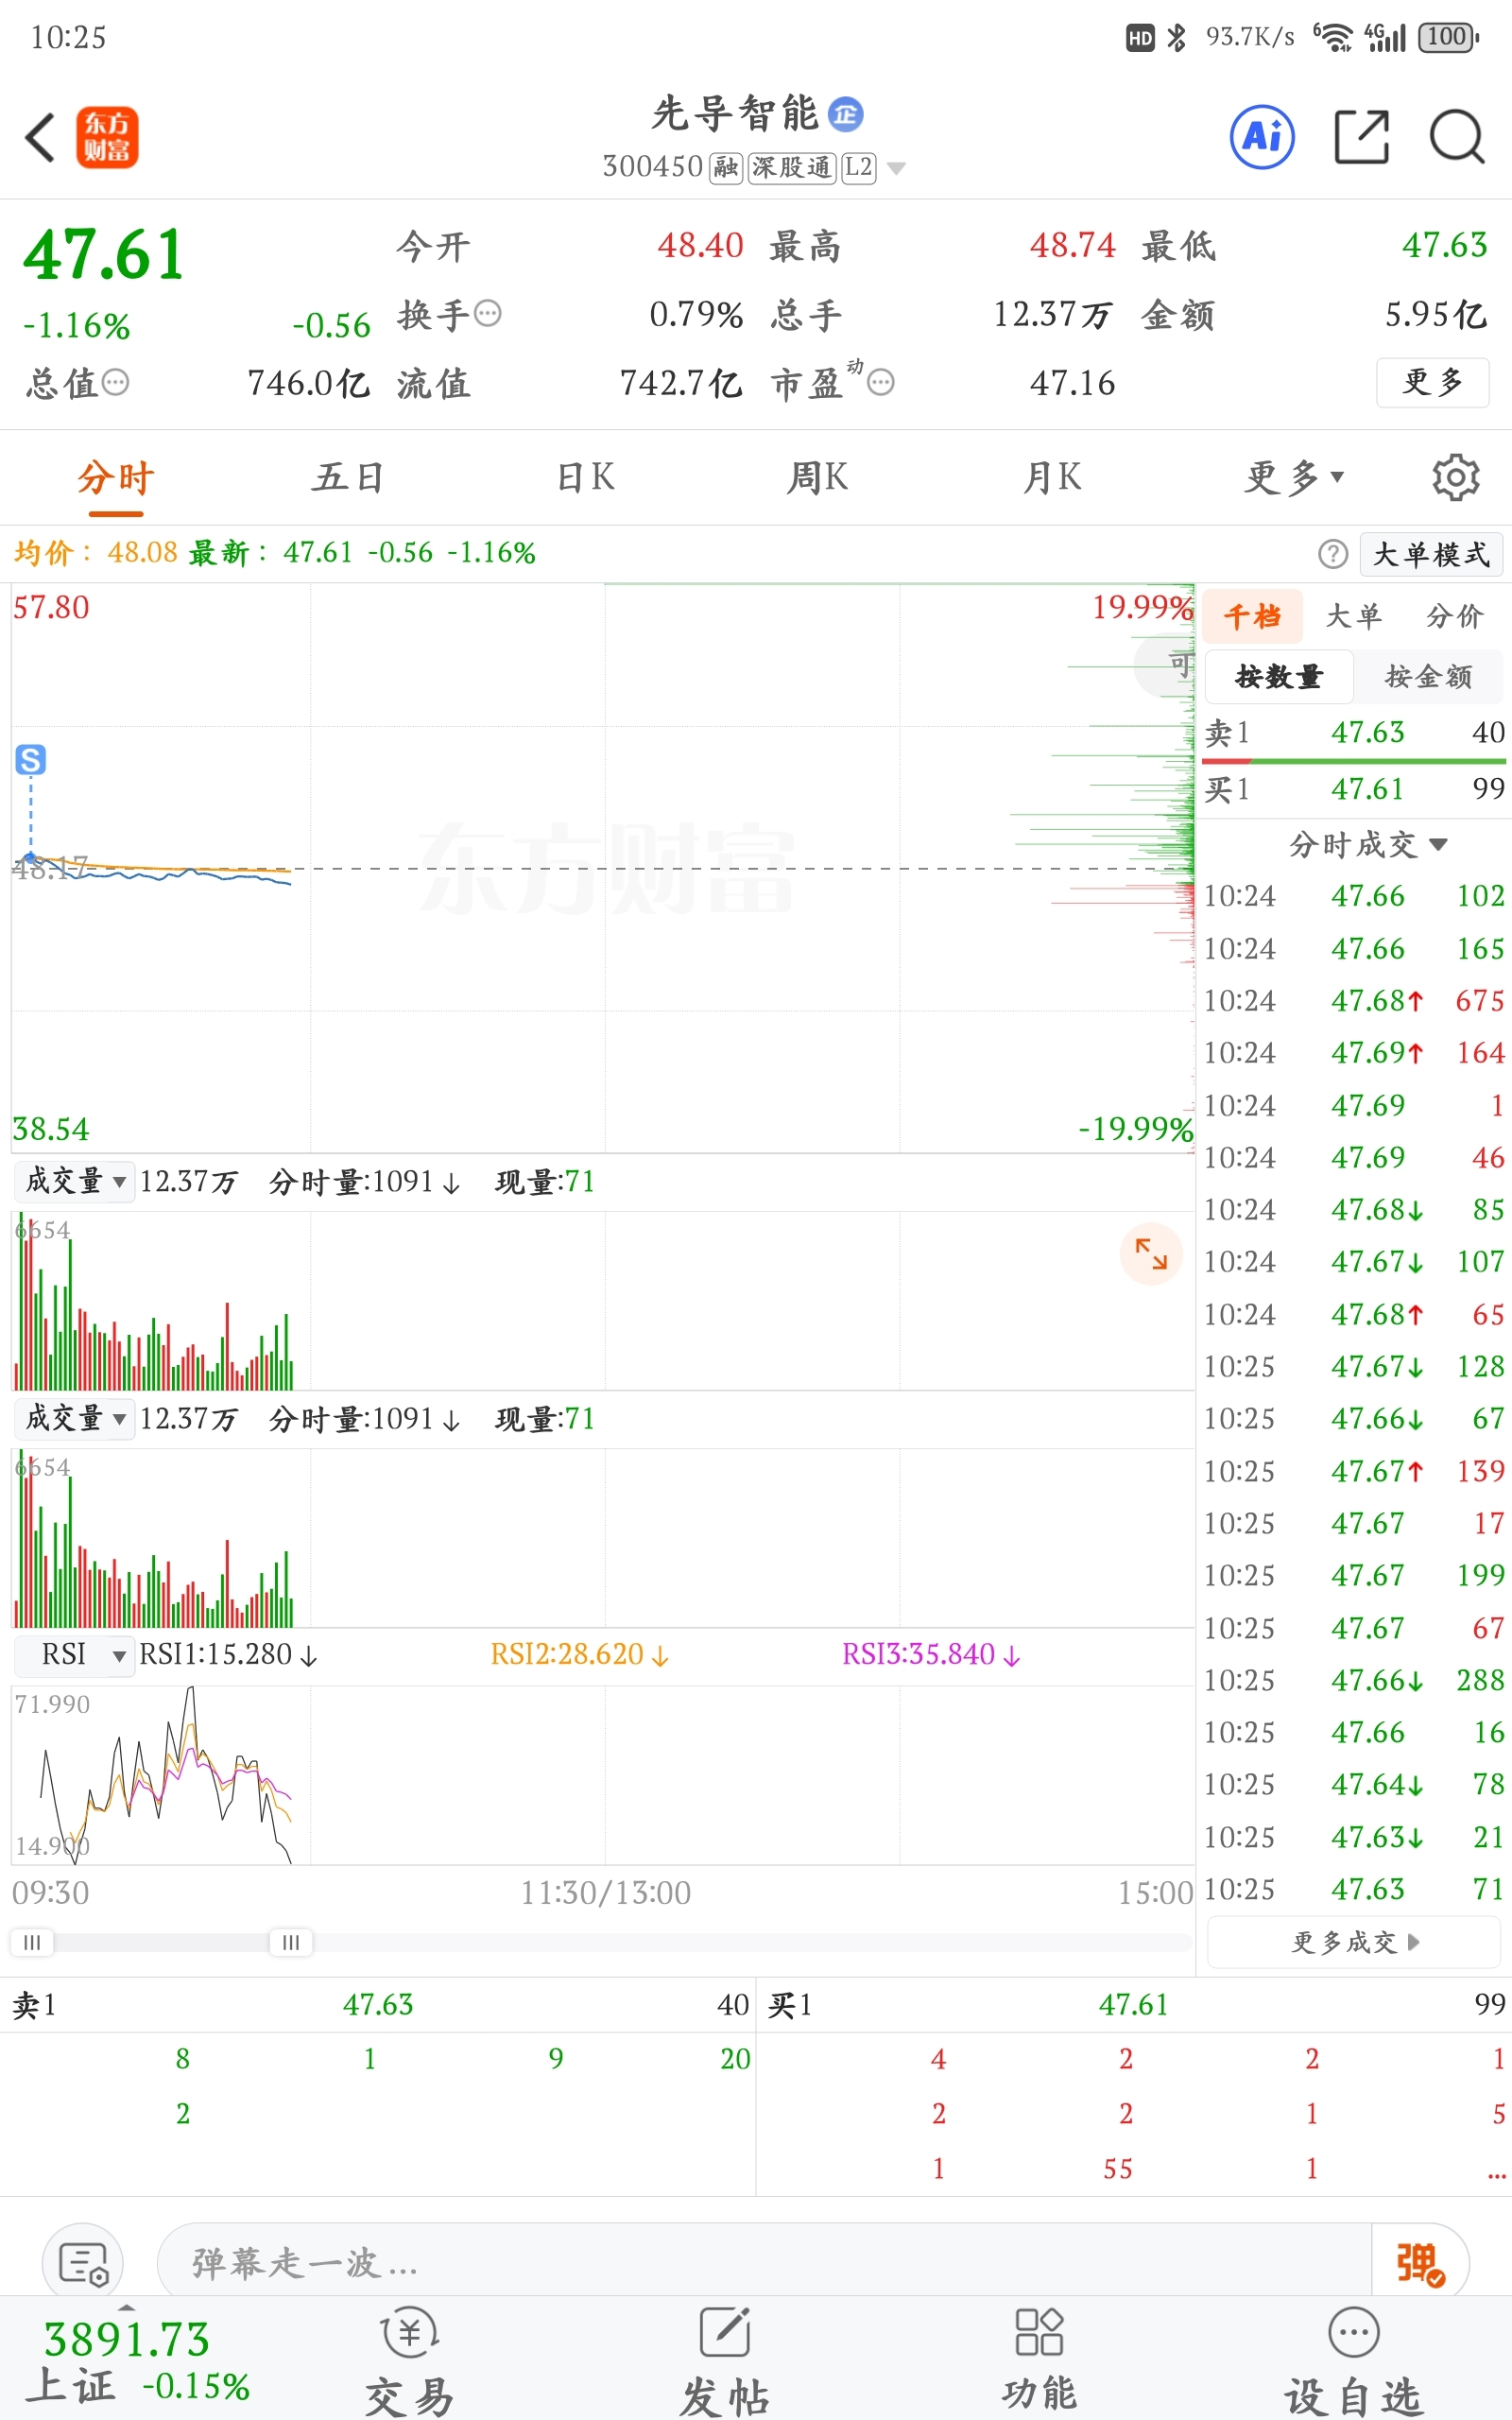
Task: Open chart settings gear icon
Action: pos(1455,477)
